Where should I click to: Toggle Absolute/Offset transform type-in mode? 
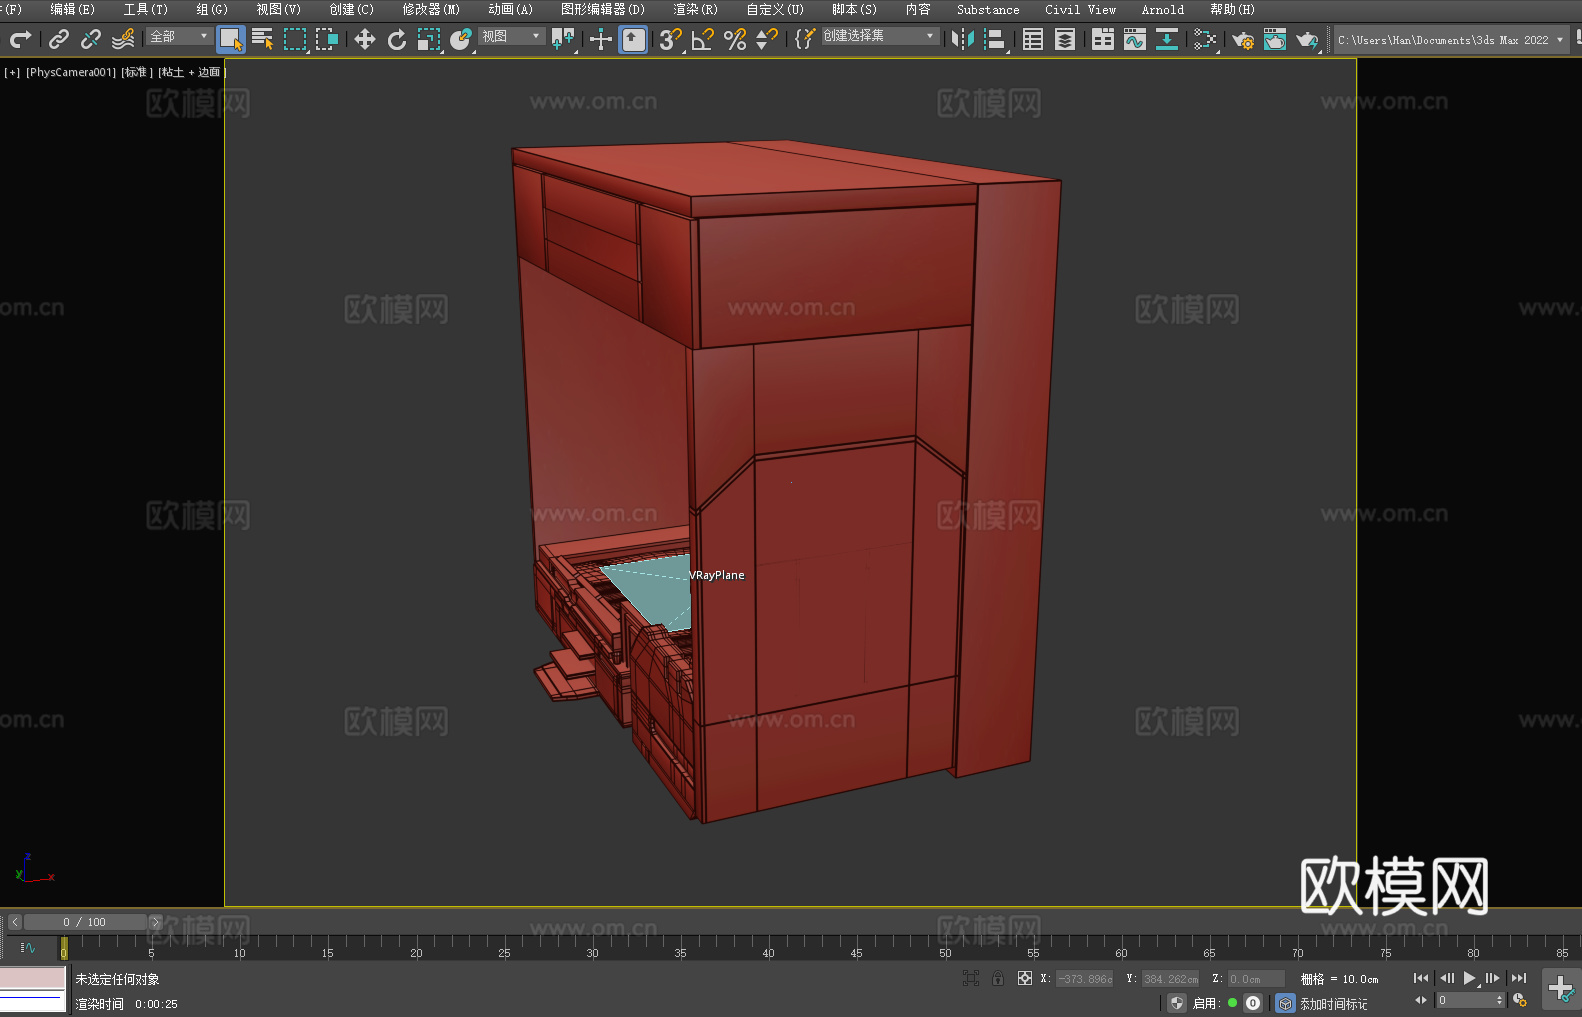coord(1025,978)
